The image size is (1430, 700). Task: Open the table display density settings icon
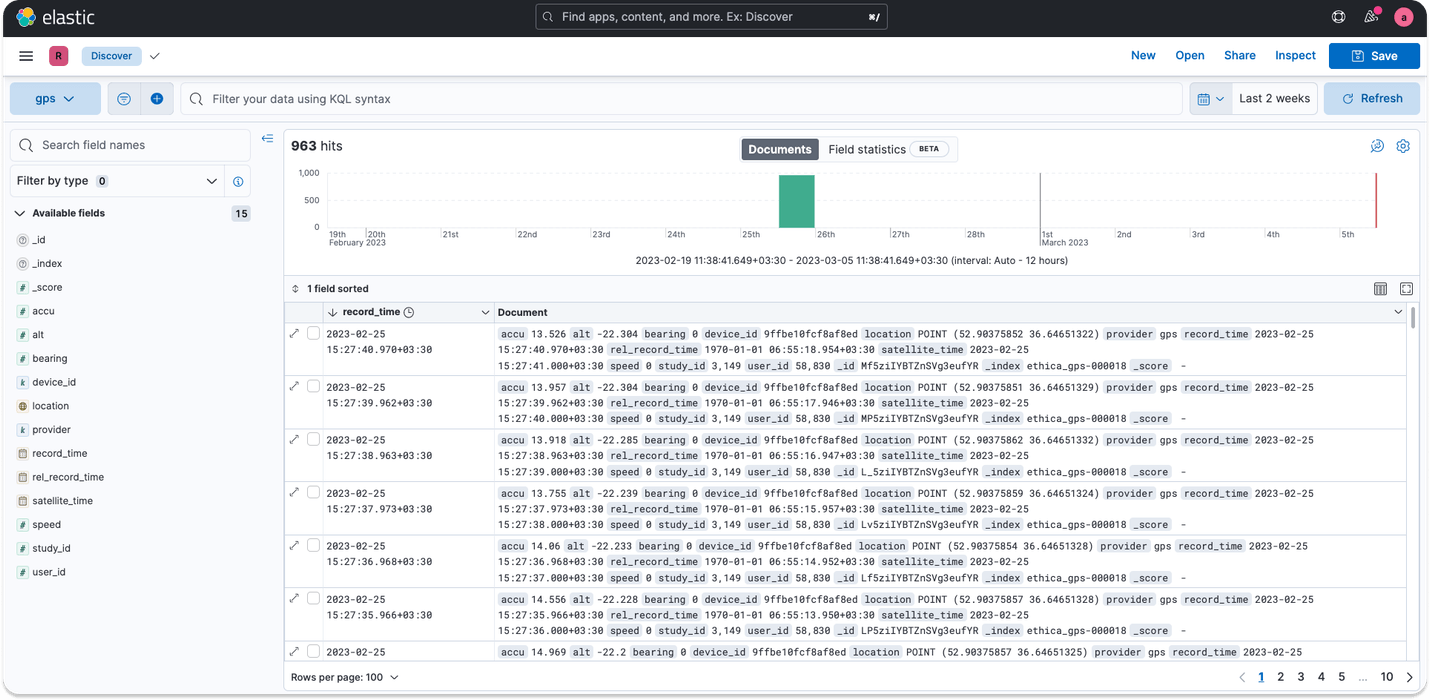tap(1380, 288)
